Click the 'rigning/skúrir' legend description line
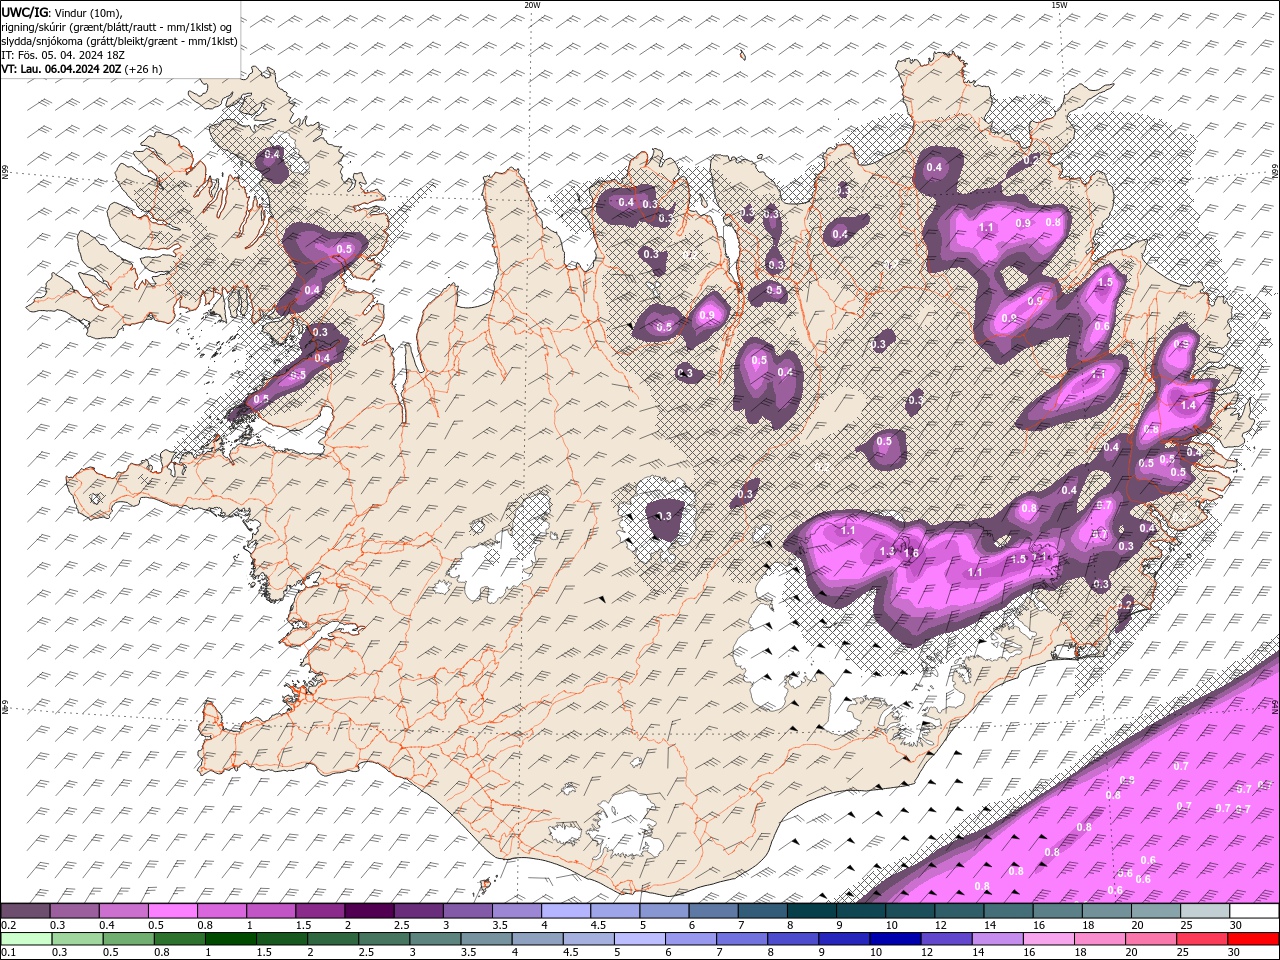 [118, 27]
